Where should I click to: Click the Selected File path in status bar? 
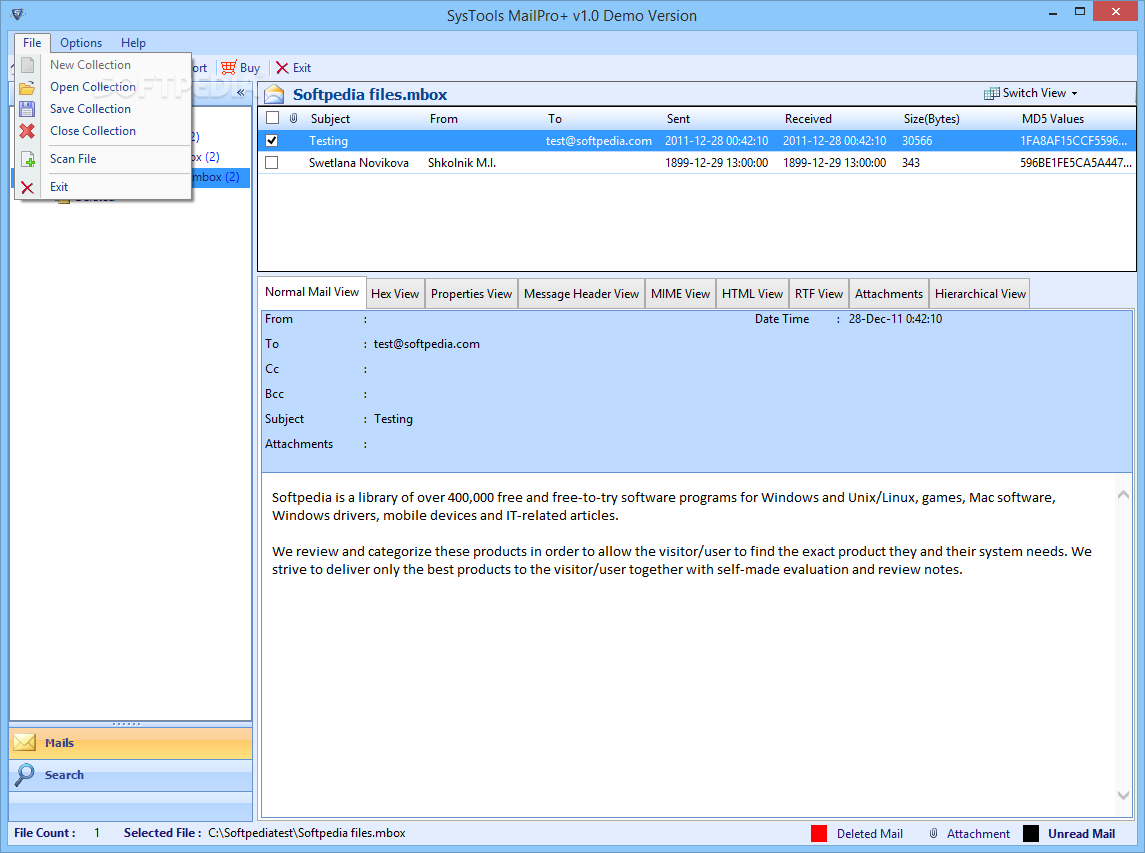pyautogui.click(x=307, y=833)
